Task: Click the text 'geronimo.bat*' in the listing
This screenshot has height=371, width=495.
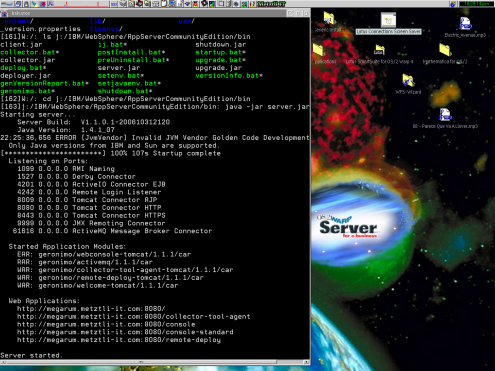Action: point(27,91)
